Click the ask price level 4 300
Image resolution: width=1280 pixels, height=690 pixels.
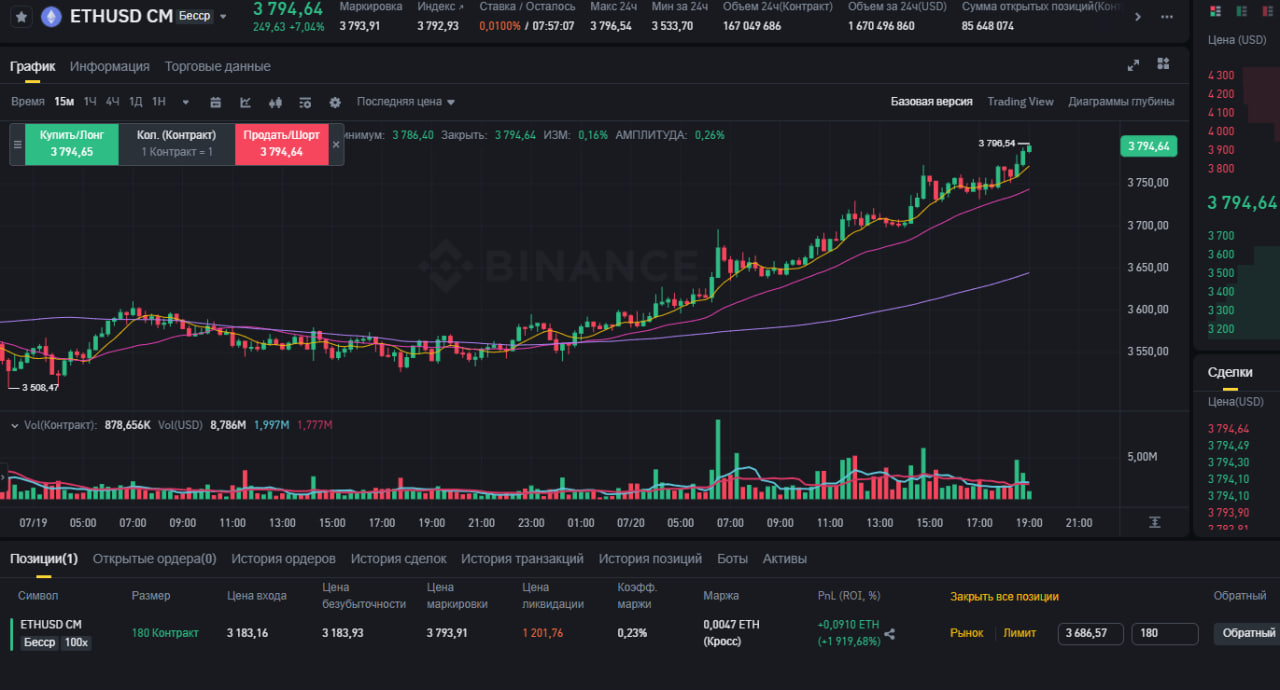tap(1221, 75)
